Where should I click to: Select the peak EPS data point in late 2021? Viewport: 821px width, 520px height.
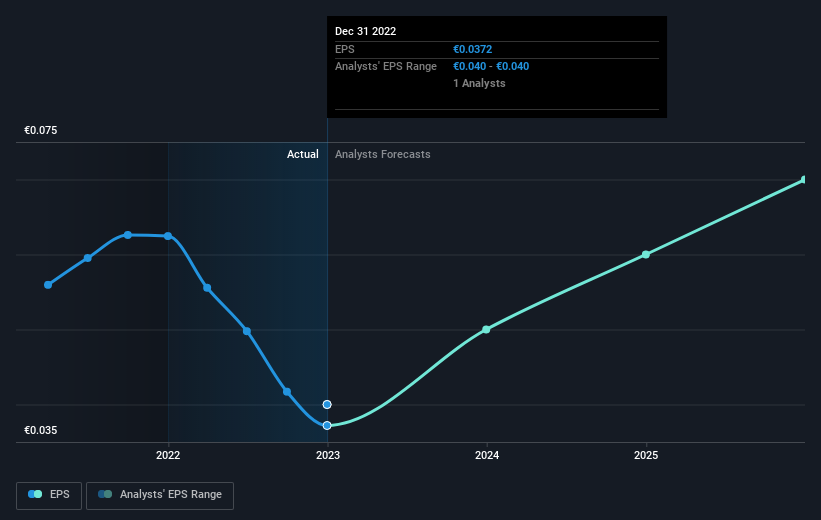(x=128, y=235)
